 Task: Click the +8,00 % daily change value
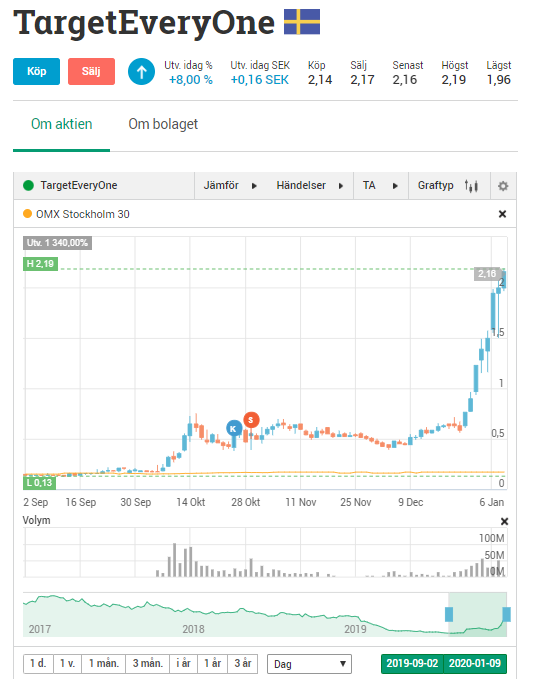(191, 80)
